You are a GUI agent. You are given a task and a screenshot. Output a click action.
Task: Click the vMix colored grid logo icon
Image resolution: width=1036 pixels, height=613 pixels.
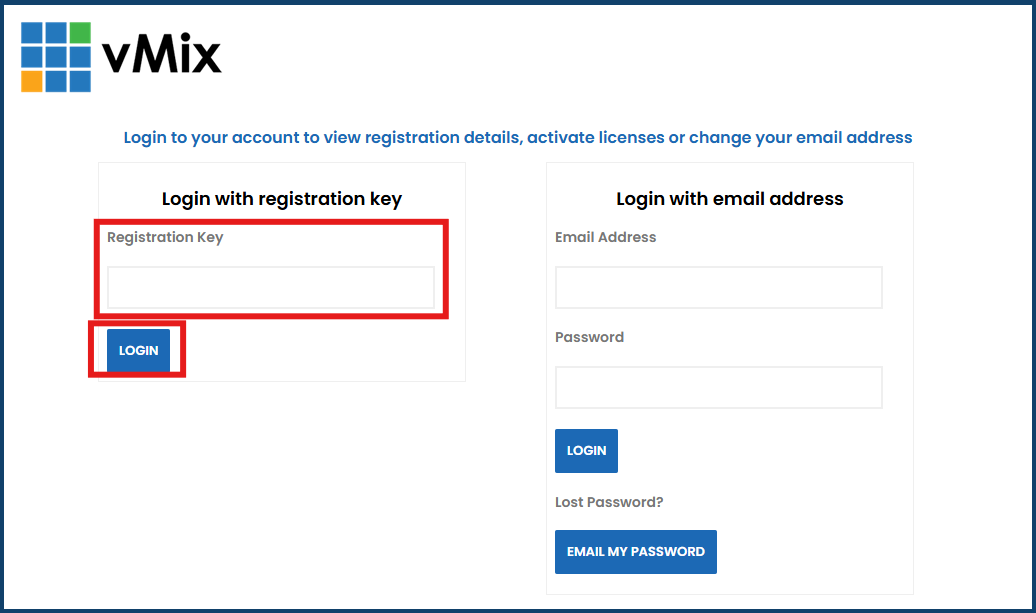click(x=56, y=57)
